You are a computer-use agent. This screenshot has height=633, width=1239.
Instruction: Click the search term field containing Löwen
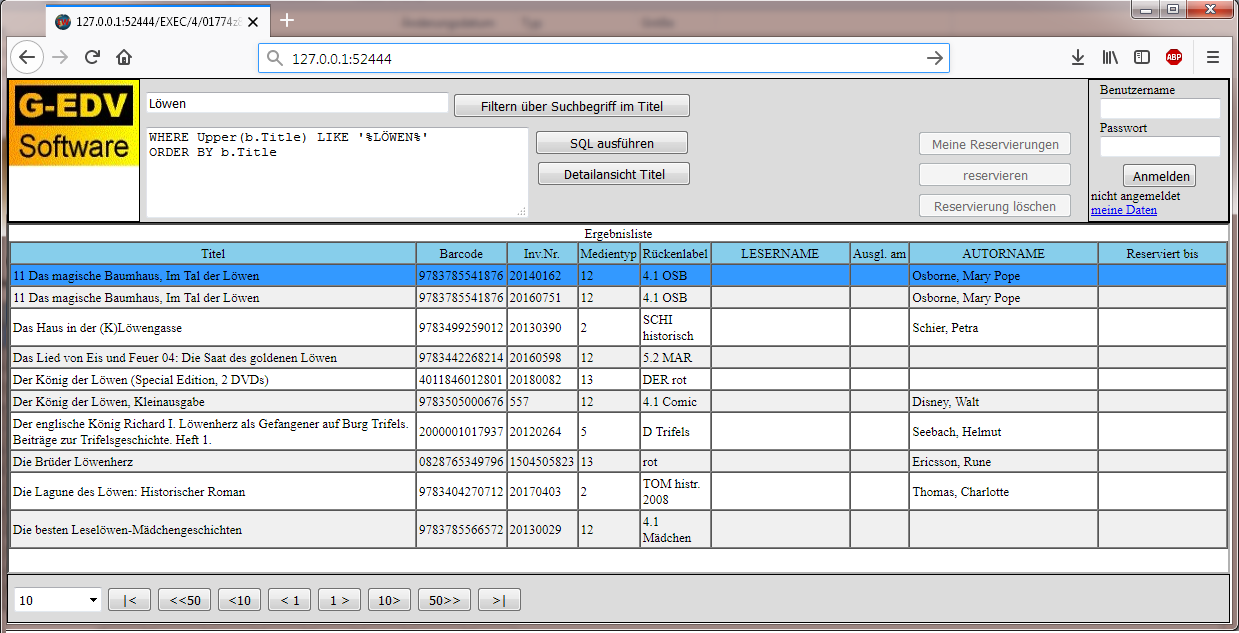pyautogui.click(x=297, y=103)
